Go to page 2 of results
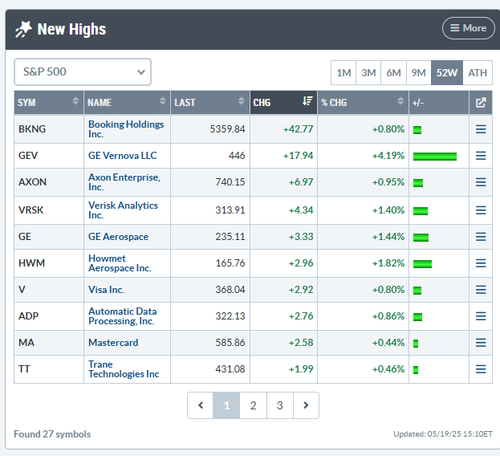Viewport: 500px width, 456px height. tap(253, 405)
